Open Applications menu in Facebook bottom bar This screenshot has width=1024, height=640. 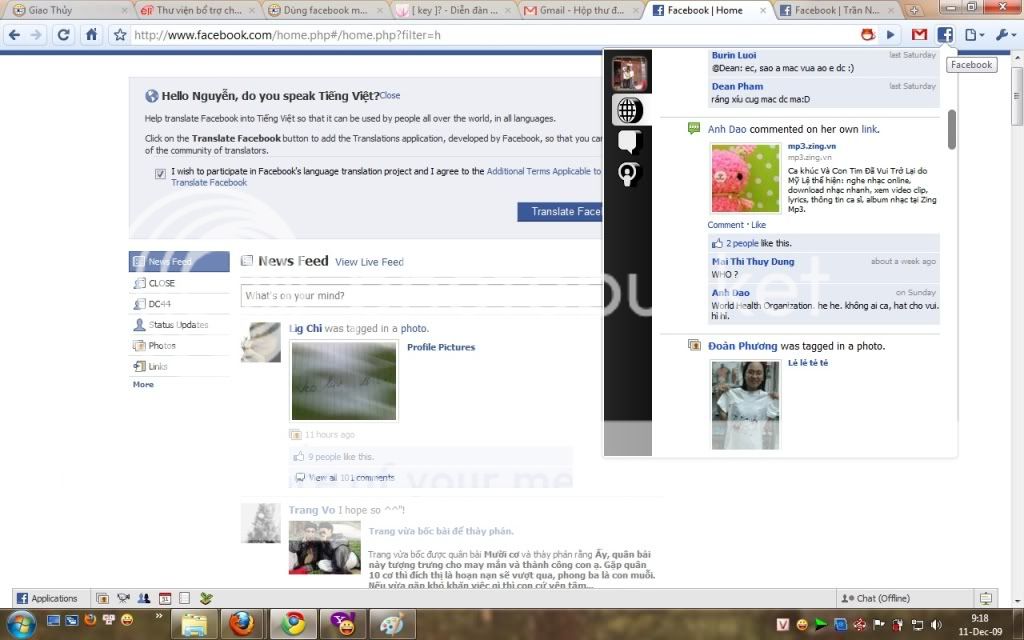[46, 598]
